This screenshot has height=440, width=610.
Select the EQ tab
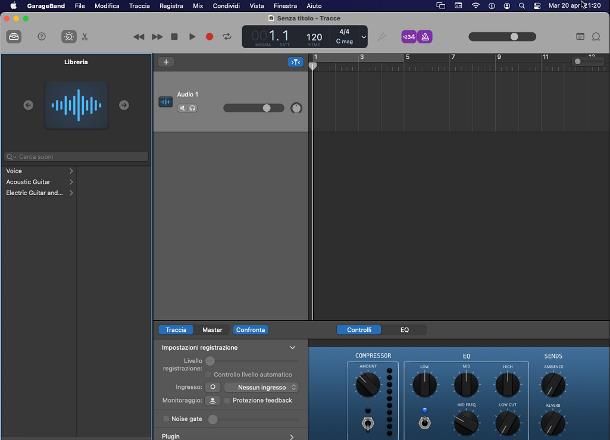(x=405, y=330)
